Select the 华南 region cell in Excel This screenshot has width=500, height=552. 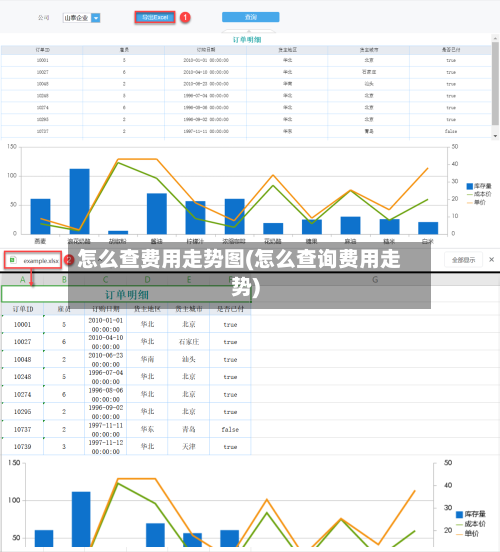tap(147, 359)
